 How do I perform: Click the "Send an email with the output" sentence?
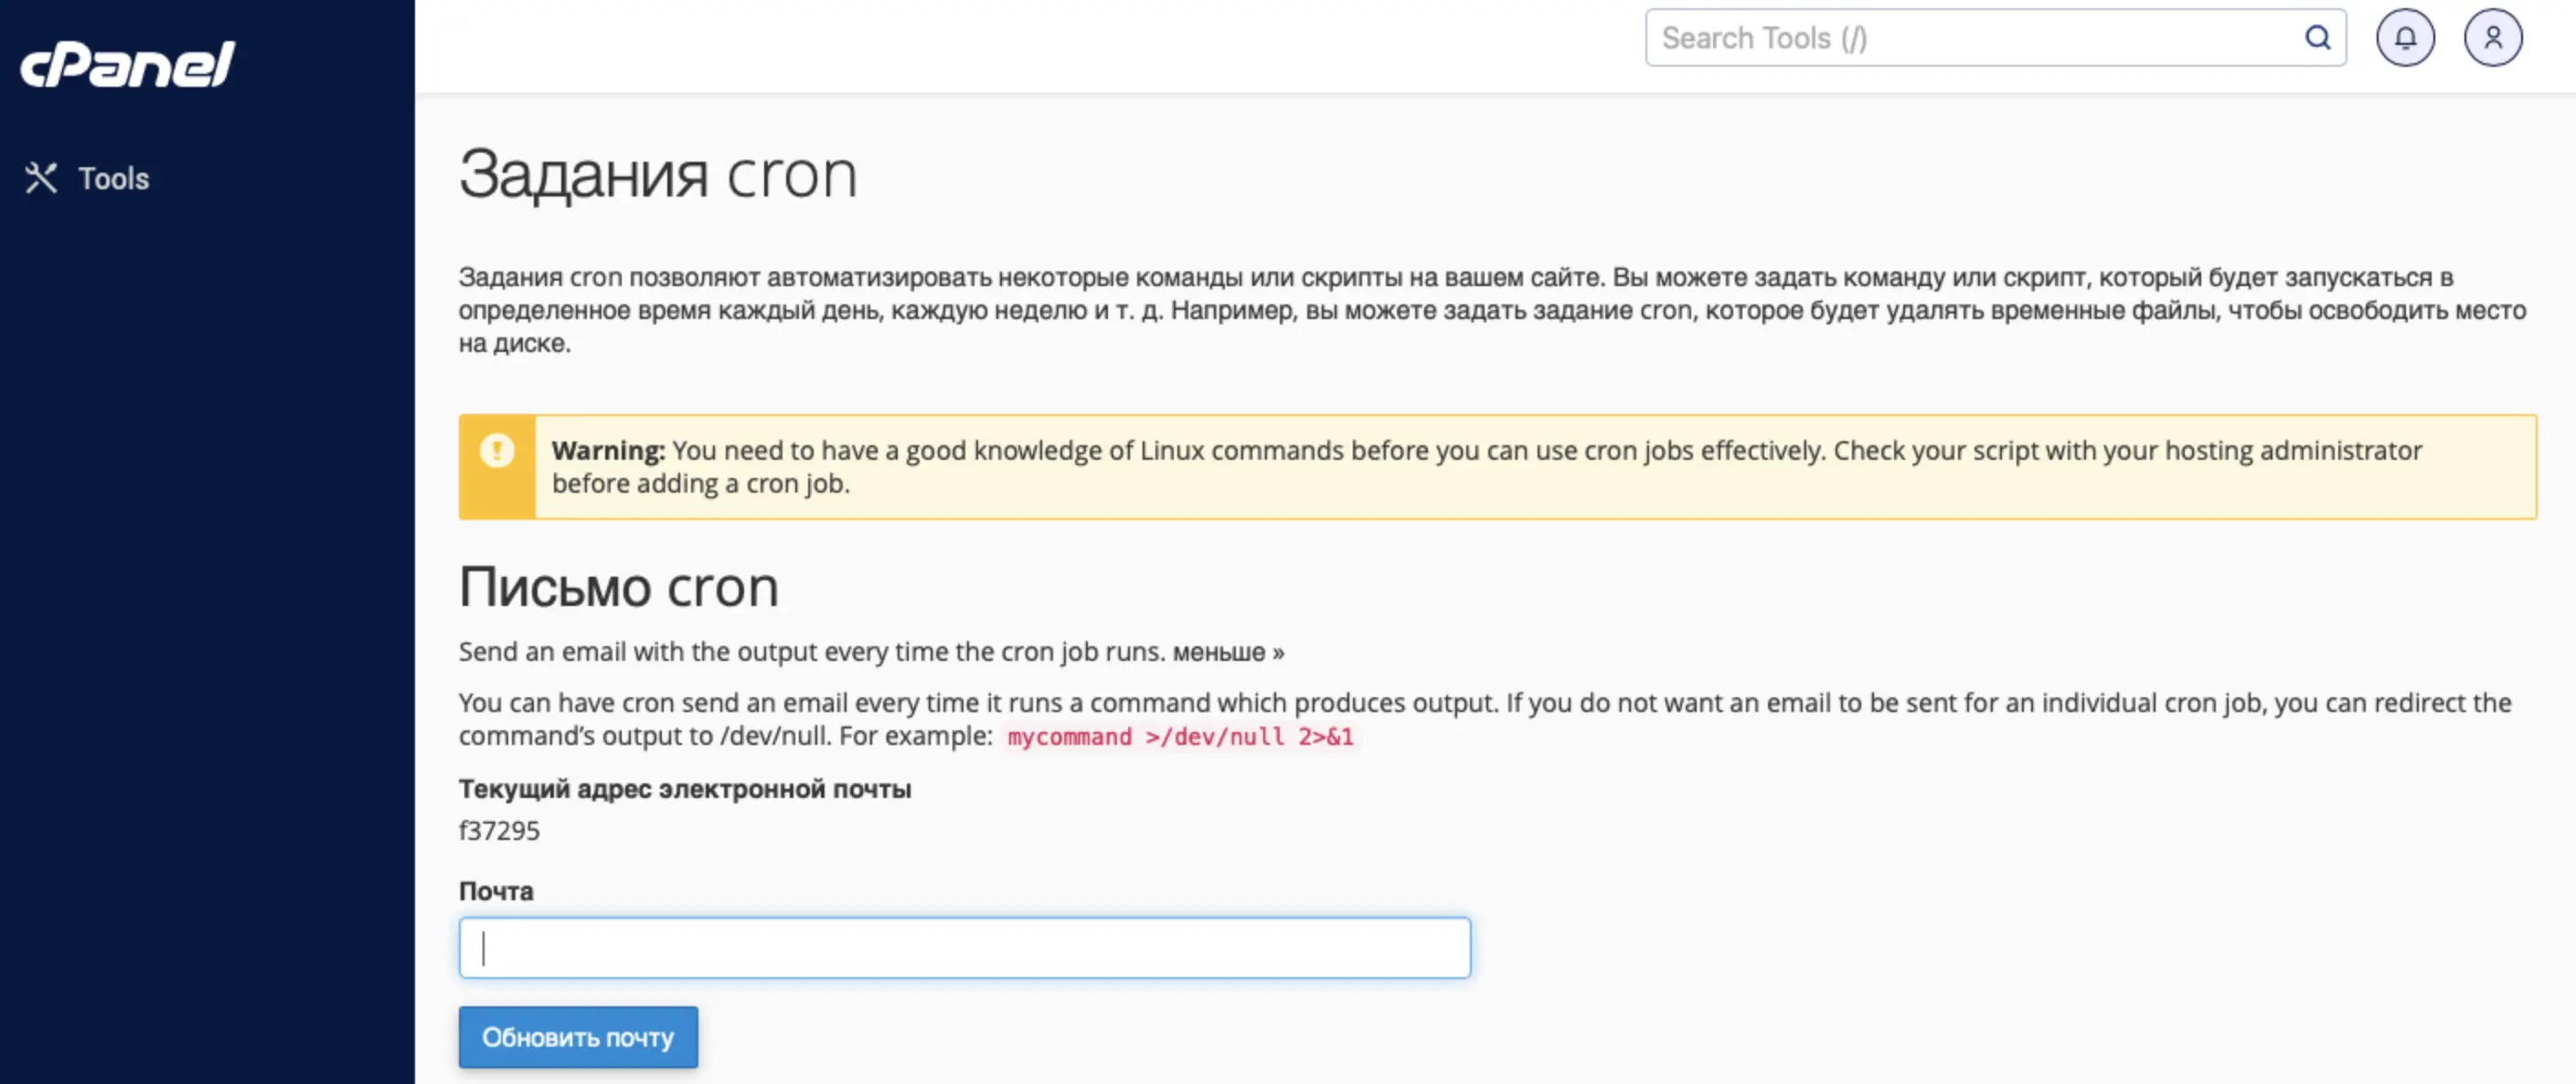point(811,652)
